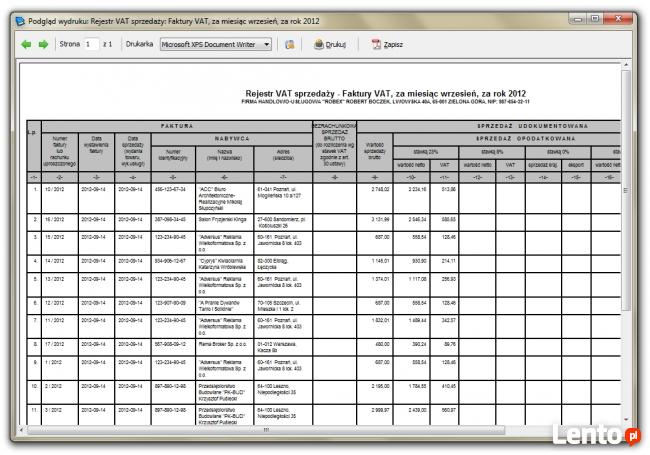Click the PDF icon on Zapisz
The height and width of the screenshot is (455, 650).
pos(376,45)
